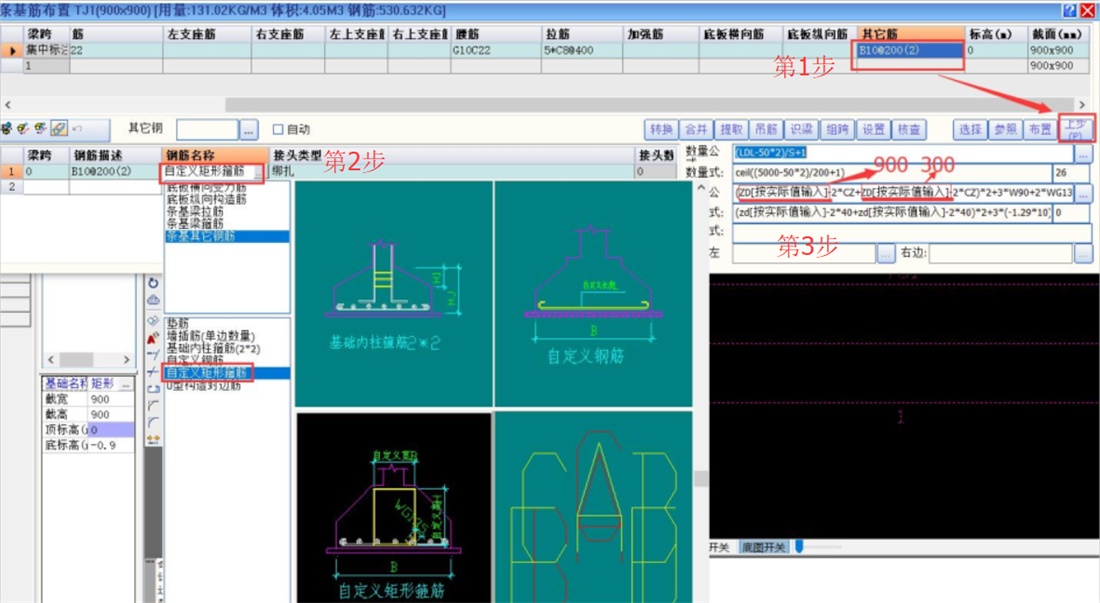The width and height of the screenshot is (1100, 603).
Task: Click the 参照 button
Action: 1005,130
